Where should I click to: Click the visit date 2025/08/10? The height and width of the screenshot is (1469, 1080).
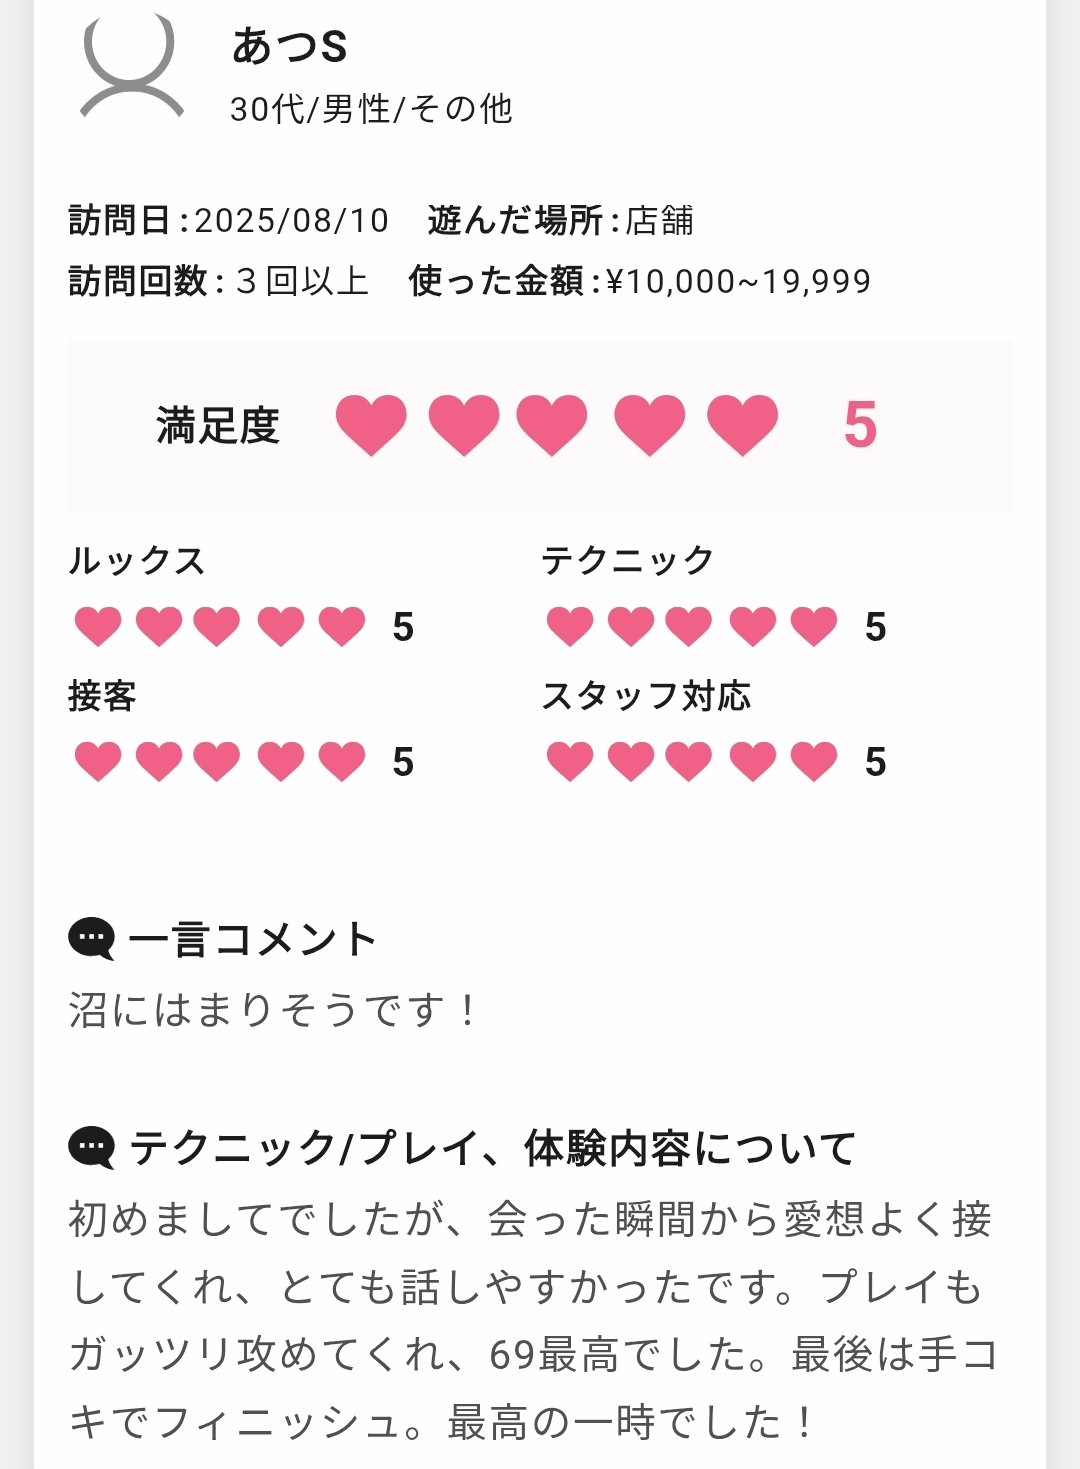click(291, 220)
